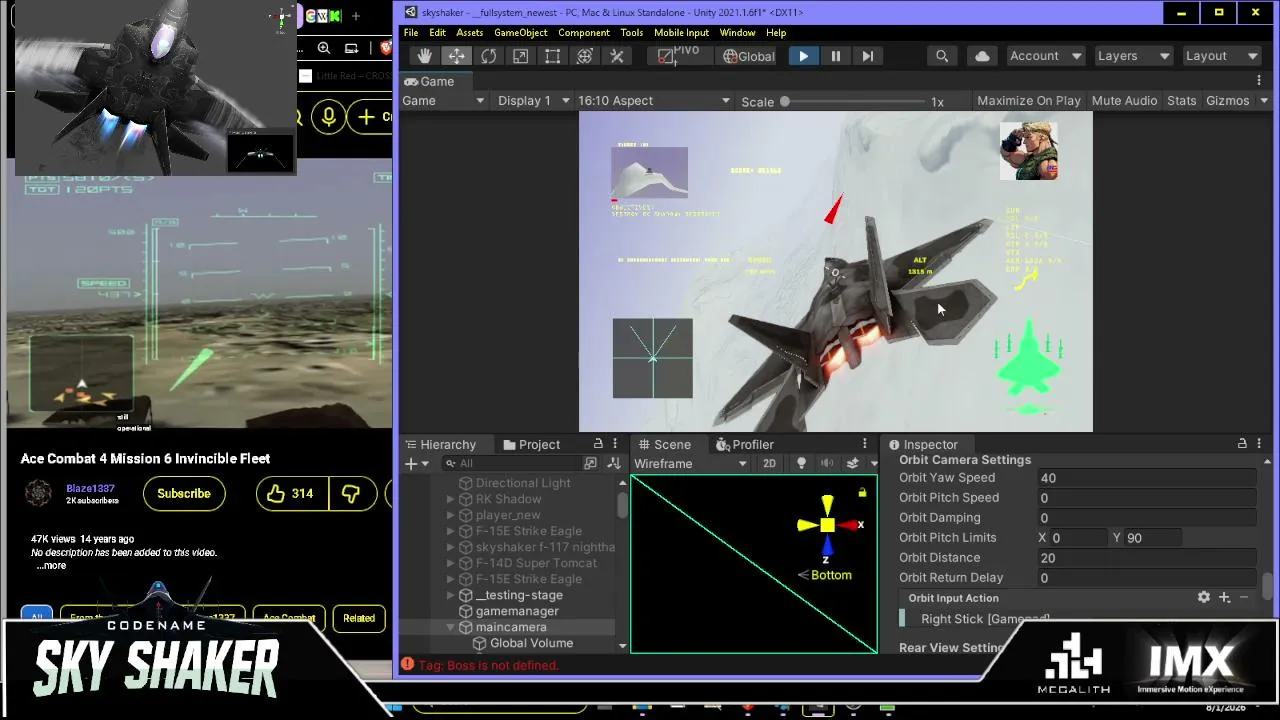Toggle scene audio speaker icon
This screenshot has height=720, width=1280.
[x=827, y=463]
